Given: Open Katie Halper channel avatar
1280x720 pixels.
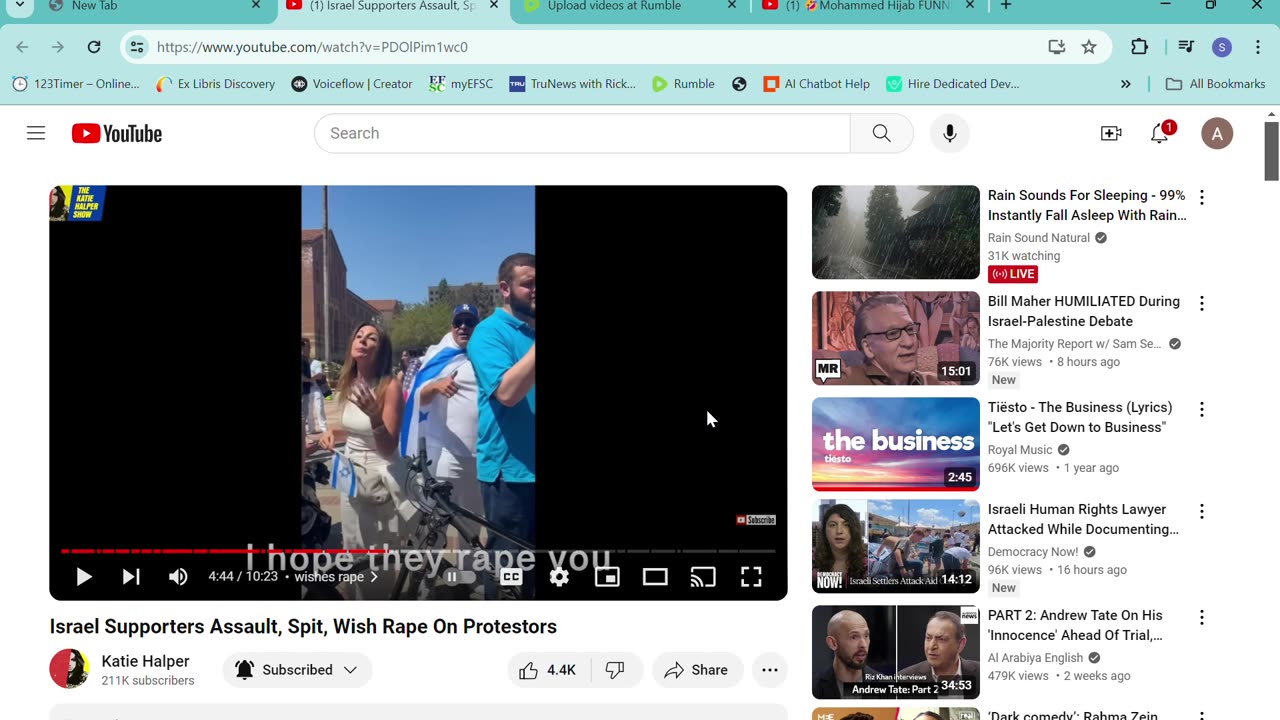Looking at the screenshot, I should tap(69, 669).
